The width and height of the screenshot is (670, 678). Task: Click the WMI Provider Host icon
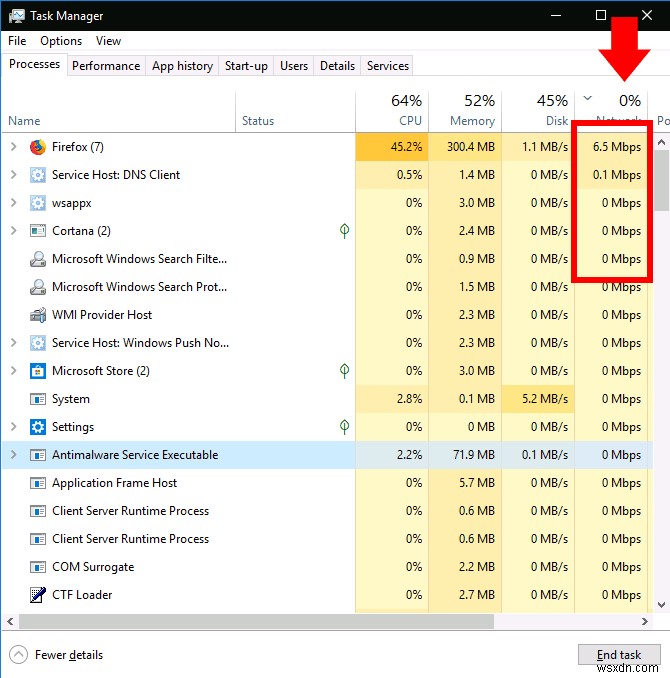pos(38,315)
